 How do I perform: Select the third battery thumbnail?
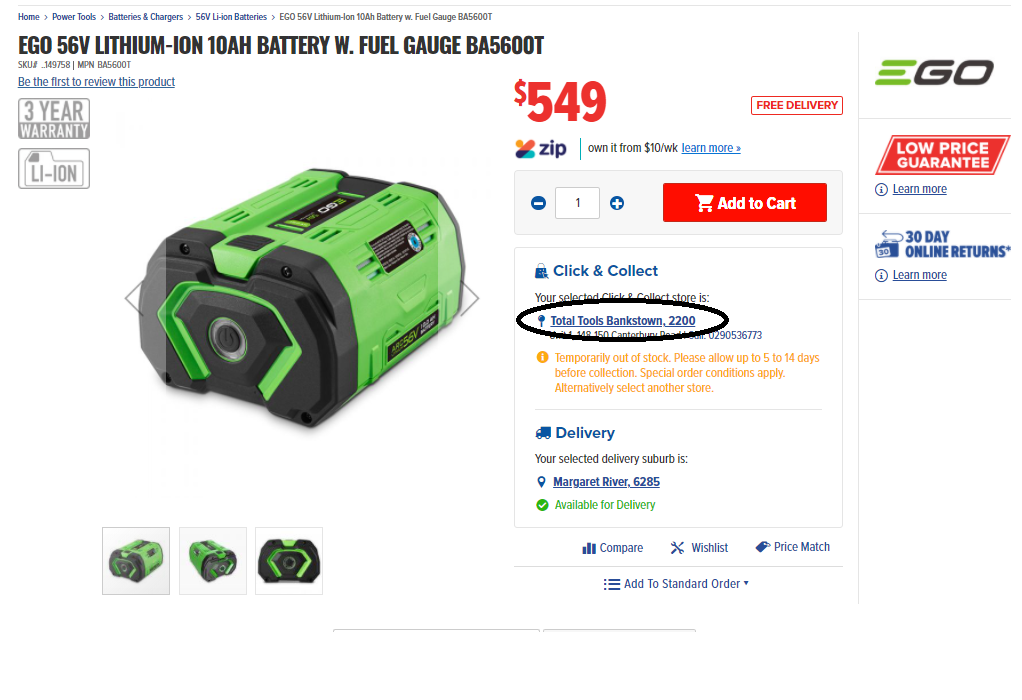[289, 561]
